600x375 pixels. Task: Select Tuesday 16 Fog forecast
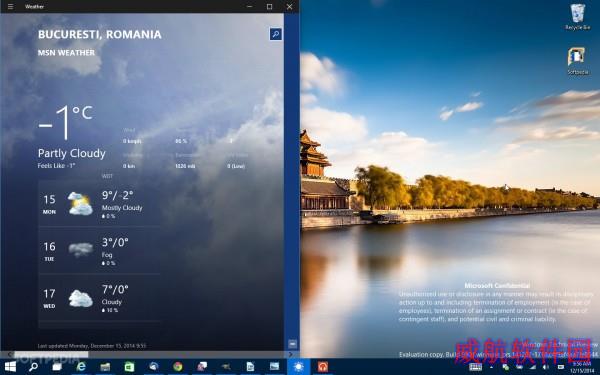(x=99, y=251)
